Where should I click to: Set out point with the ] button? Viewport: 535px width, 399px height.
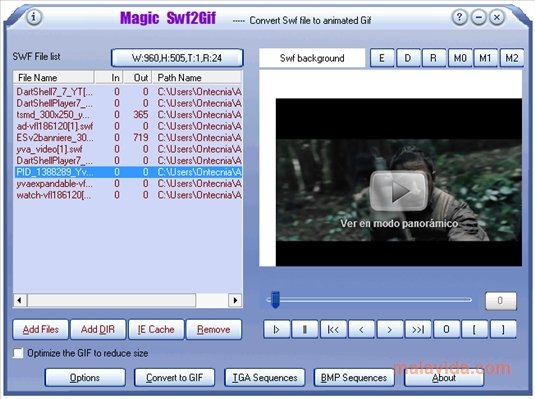(503, 329)
